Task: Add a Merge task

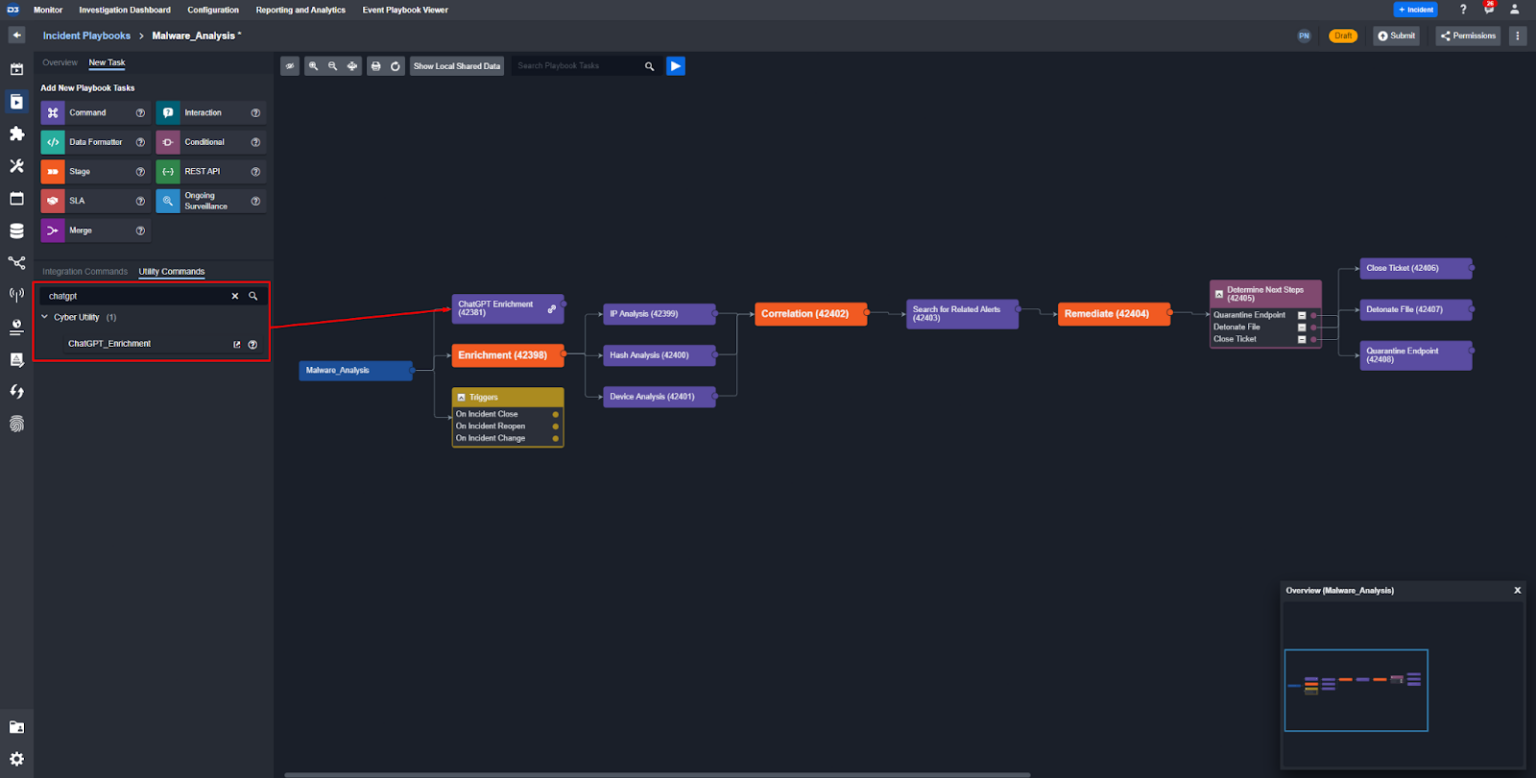Action: click(x=95, y=230)
